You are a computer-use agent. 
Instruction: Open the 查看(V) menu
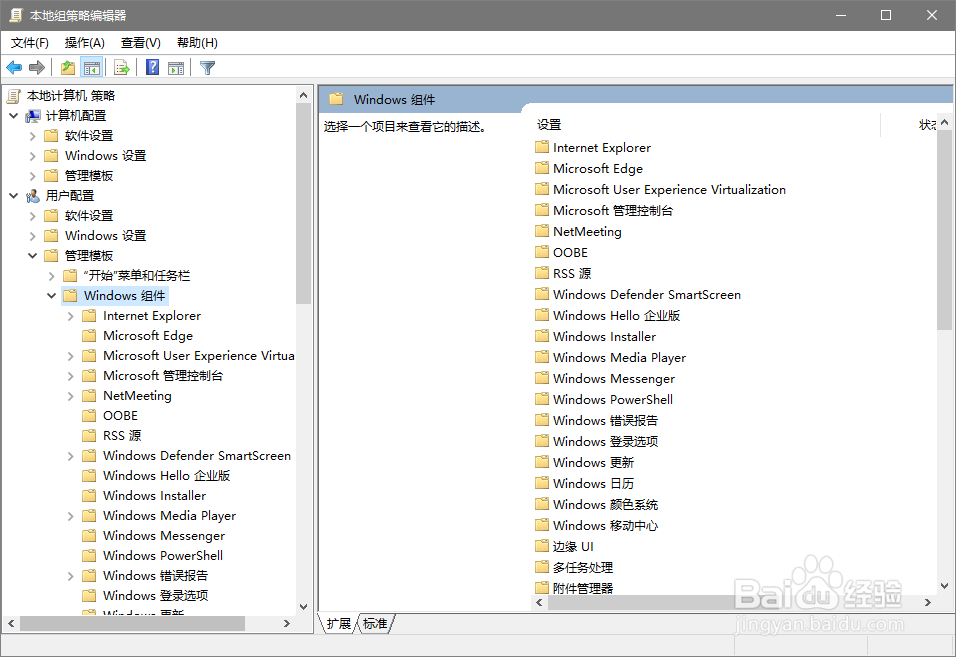tap(141, 43)
